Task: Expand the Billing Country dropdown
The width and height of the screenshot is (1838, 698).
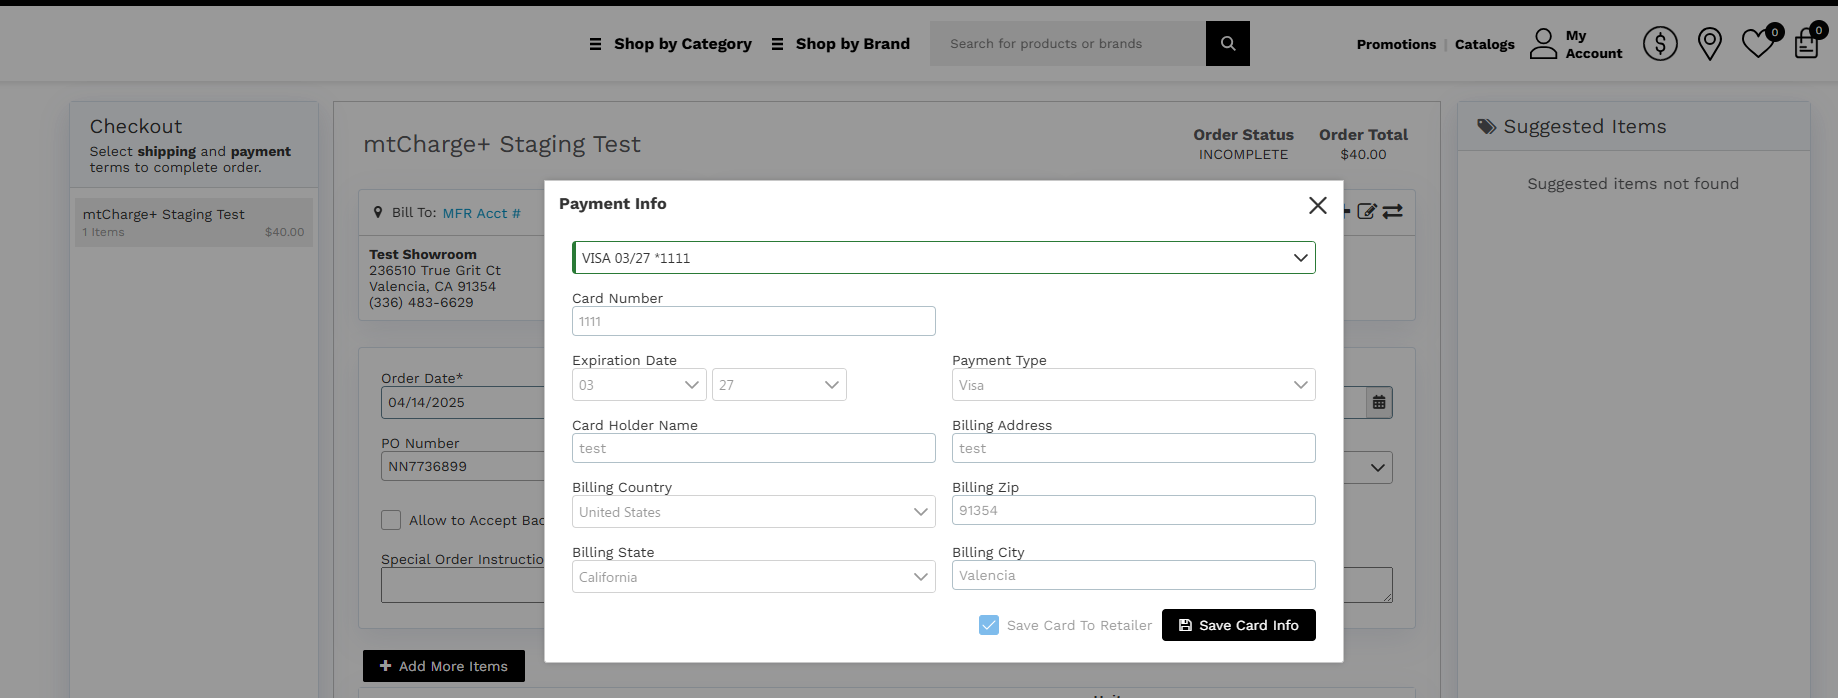Action: coord(754,512)
